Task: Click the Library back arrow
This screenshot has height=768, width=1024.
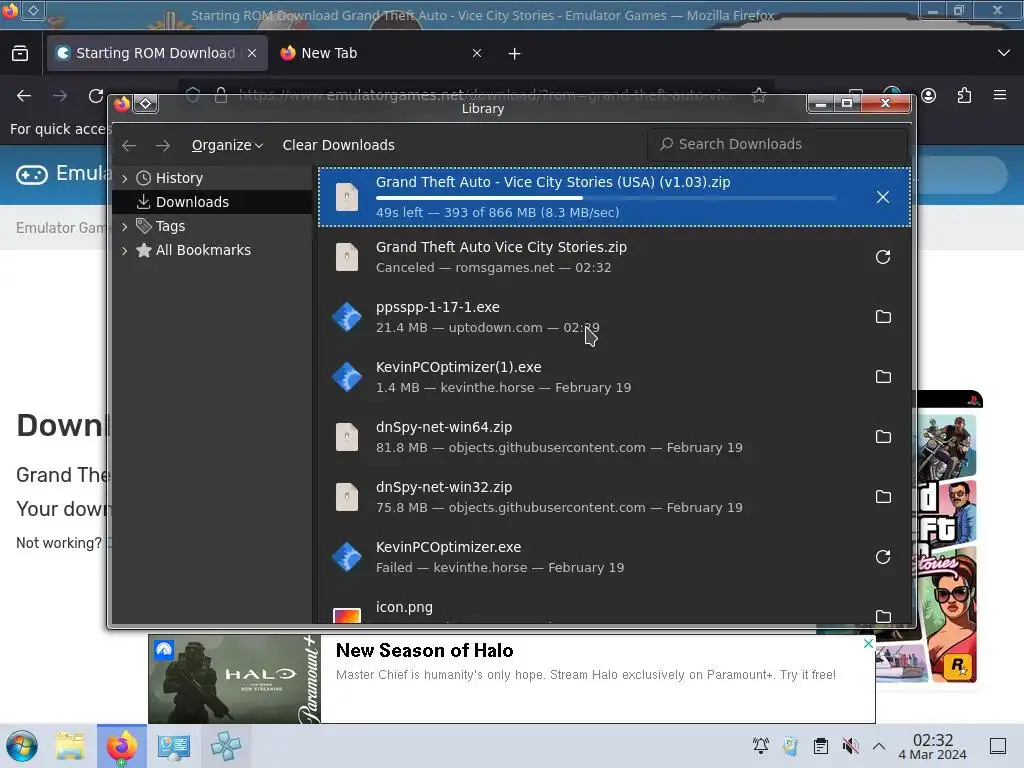Action: pos(129,145)
